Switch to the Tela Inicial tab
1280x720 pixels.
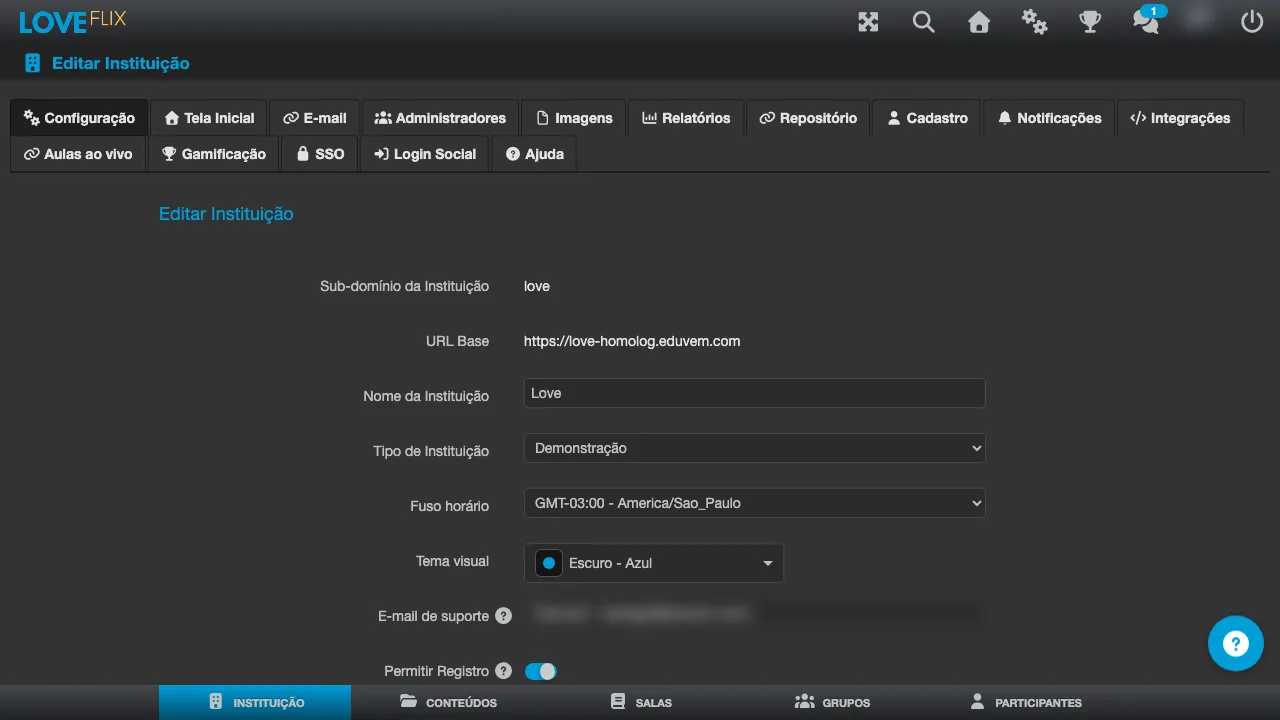(210, 118)
